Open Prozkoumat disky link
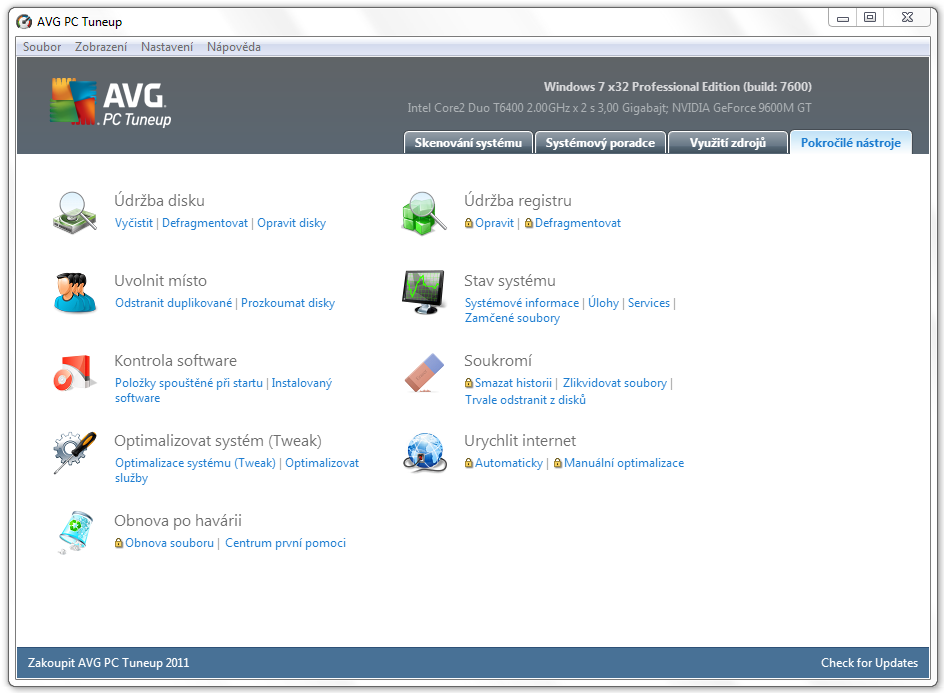Viewport: 944px width, 693px height. 288,303
